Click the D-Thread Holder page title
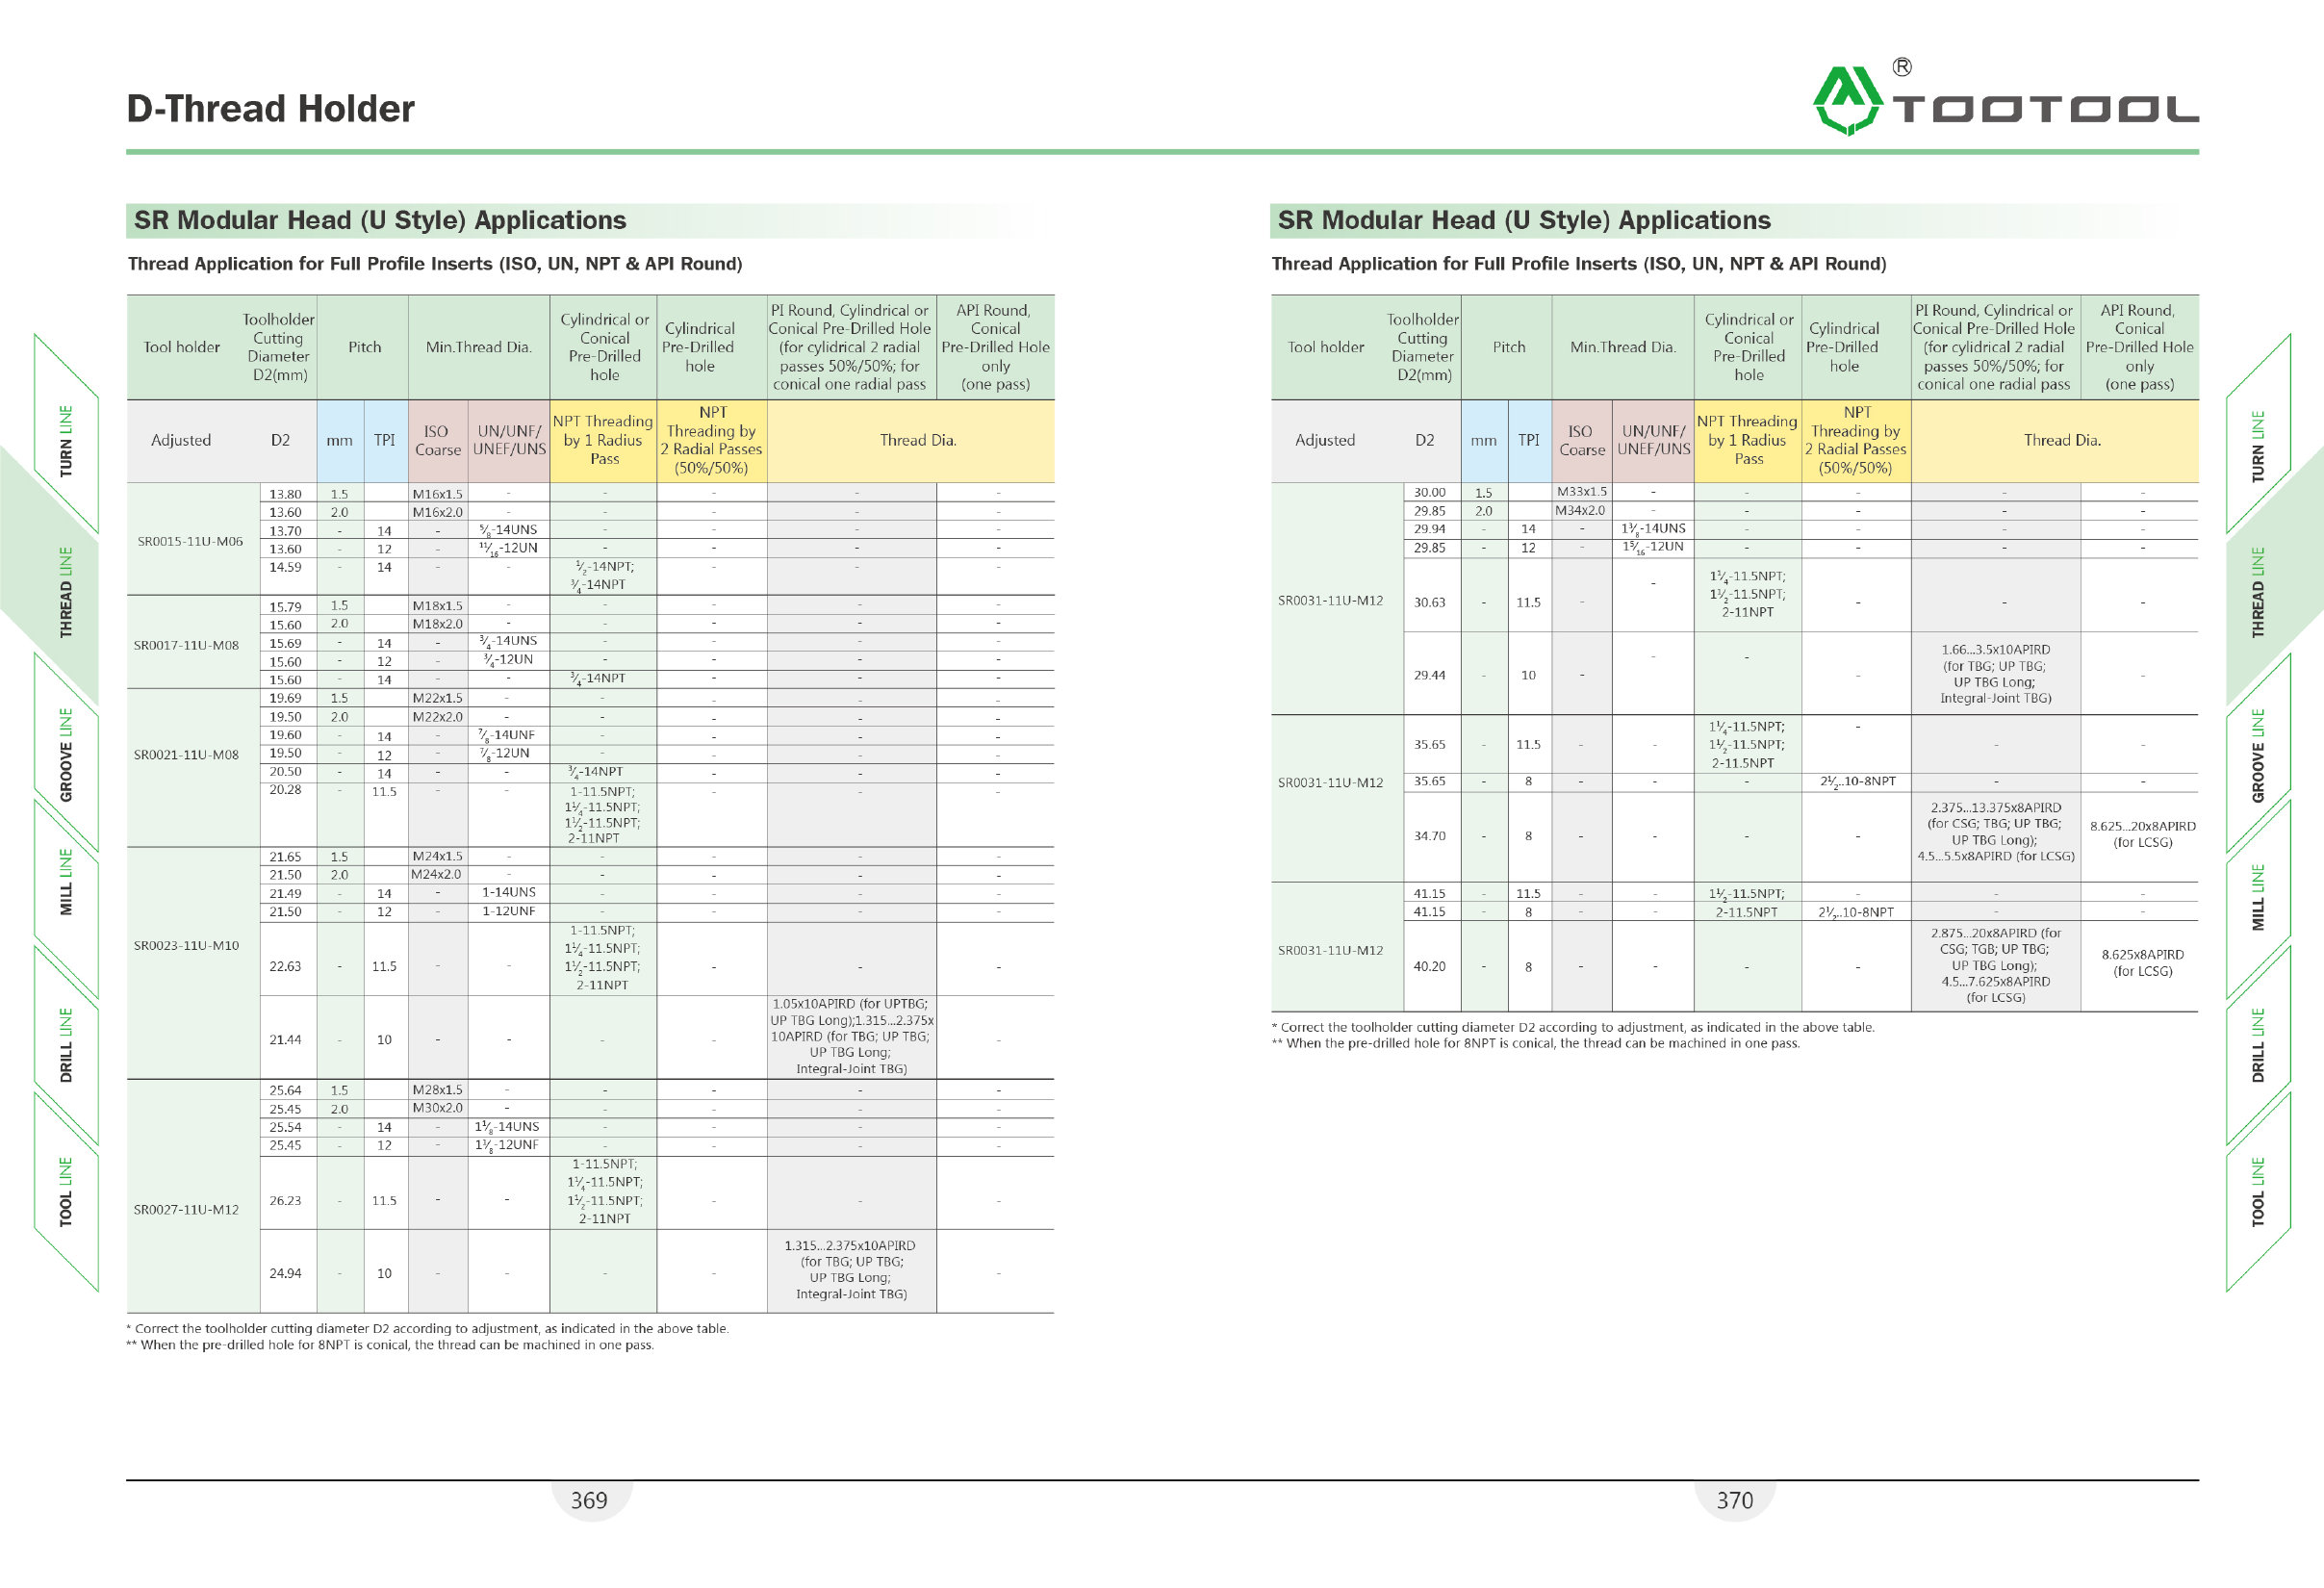 (270, 108)
